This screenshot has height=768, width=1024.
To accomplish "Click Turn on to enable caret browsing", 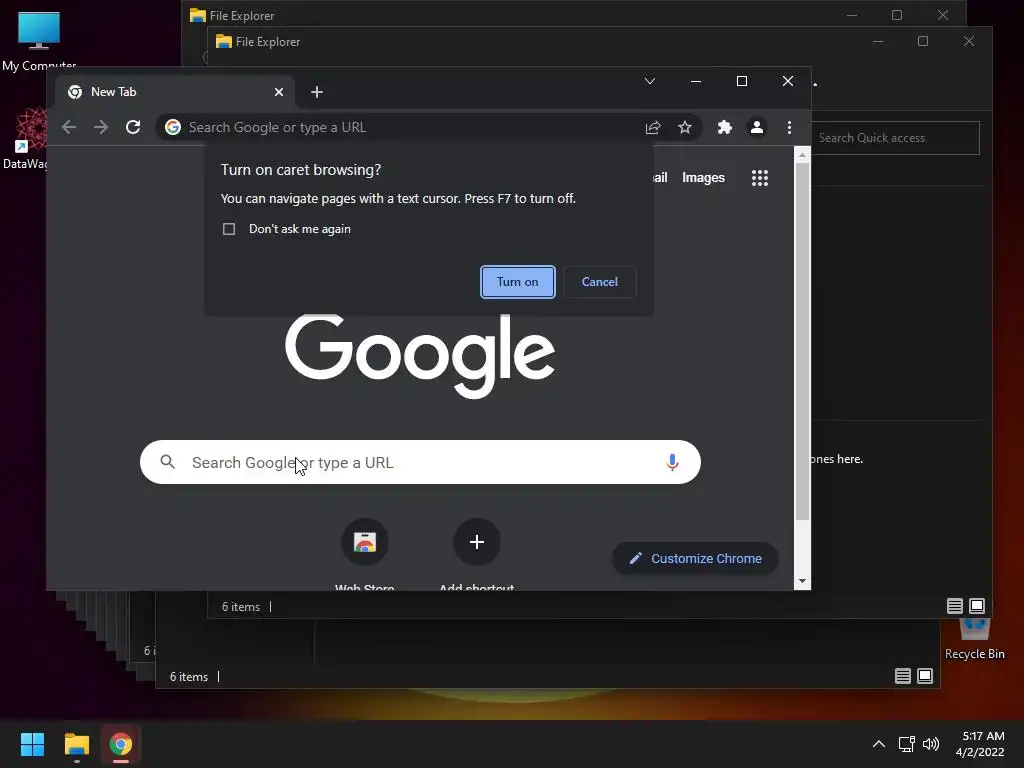I will click(x=518, y=282).
